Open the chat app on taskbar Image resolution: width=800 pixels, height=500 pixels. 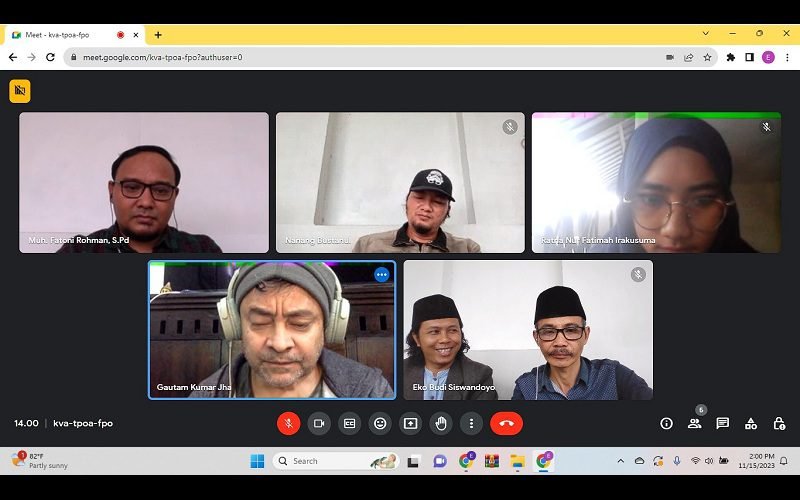pyautogui.click(x=440, y=461)
